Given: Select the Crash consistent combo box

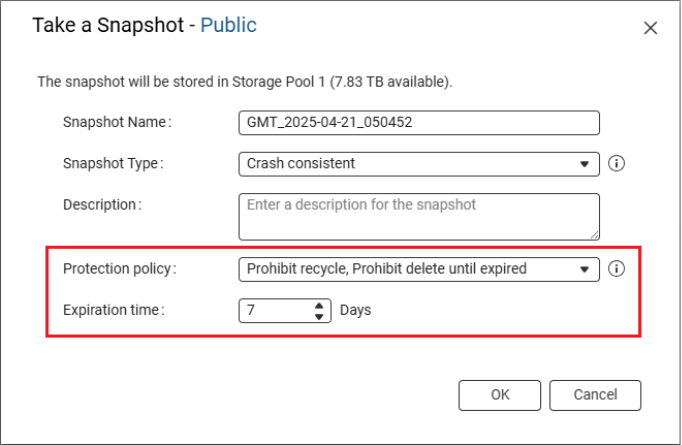Looking at the screenshot, I should 410,163.
